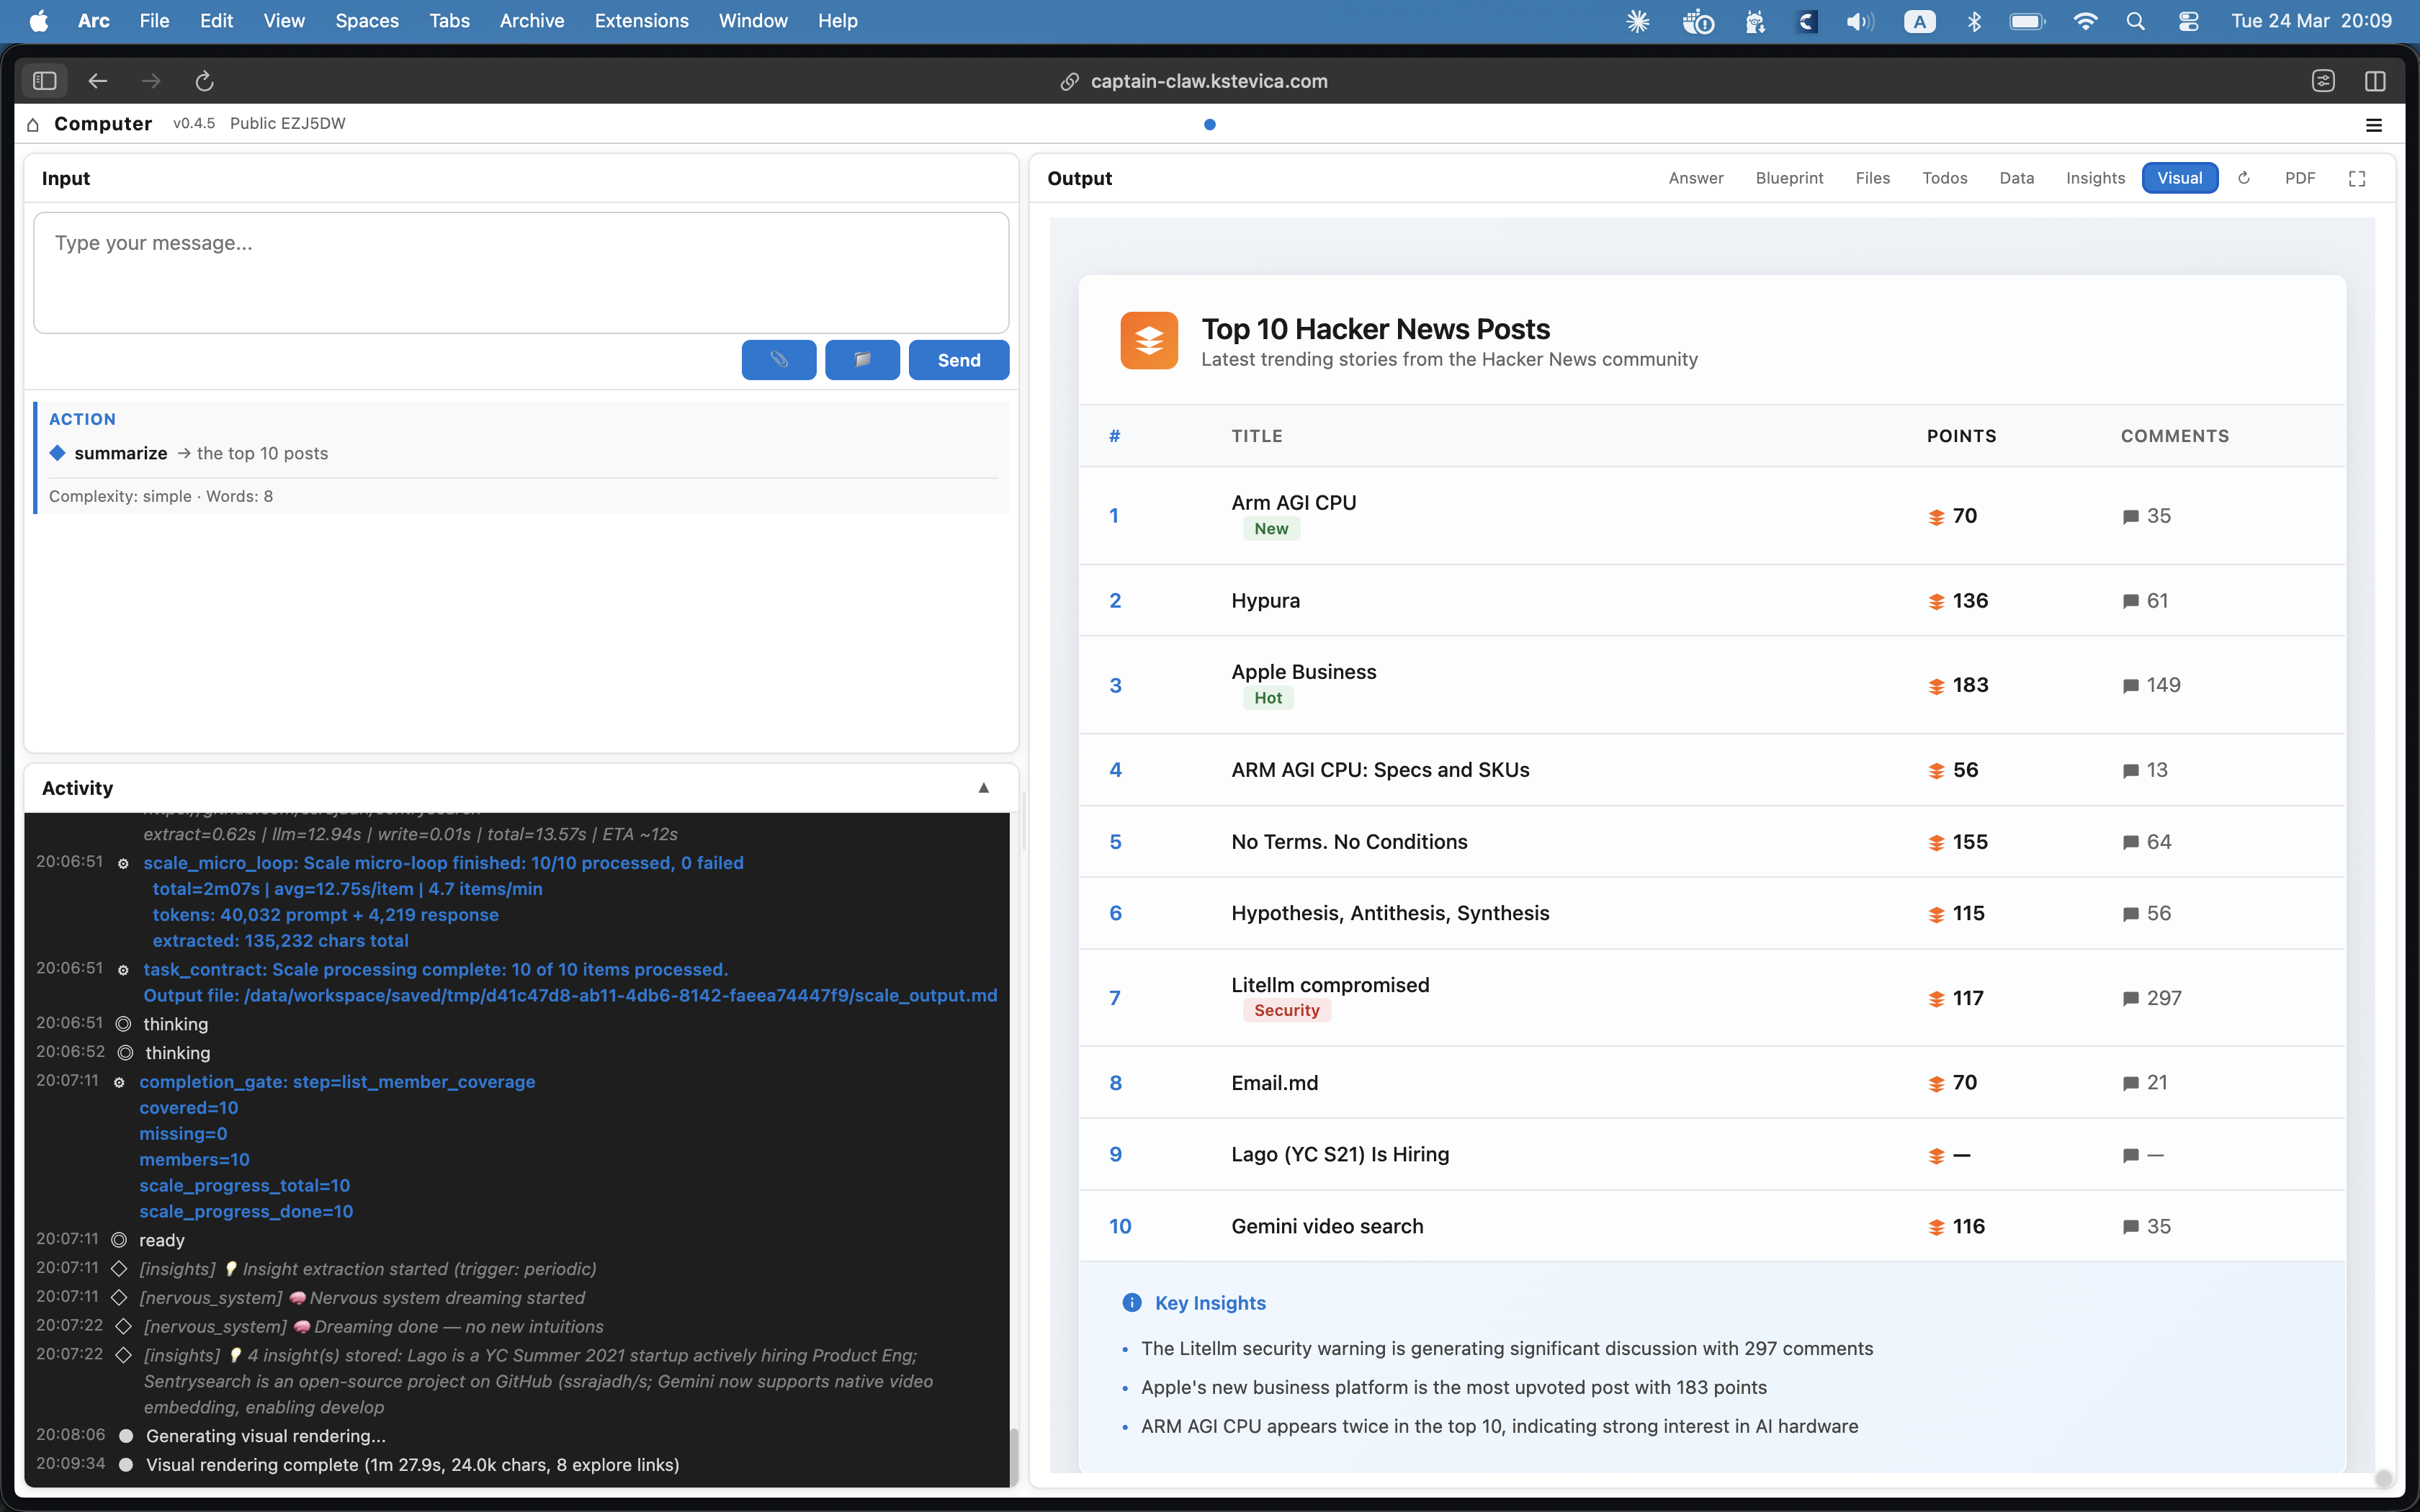
Task: Click the Bluetooth menu bar icon
Action: click(1974, 21)
